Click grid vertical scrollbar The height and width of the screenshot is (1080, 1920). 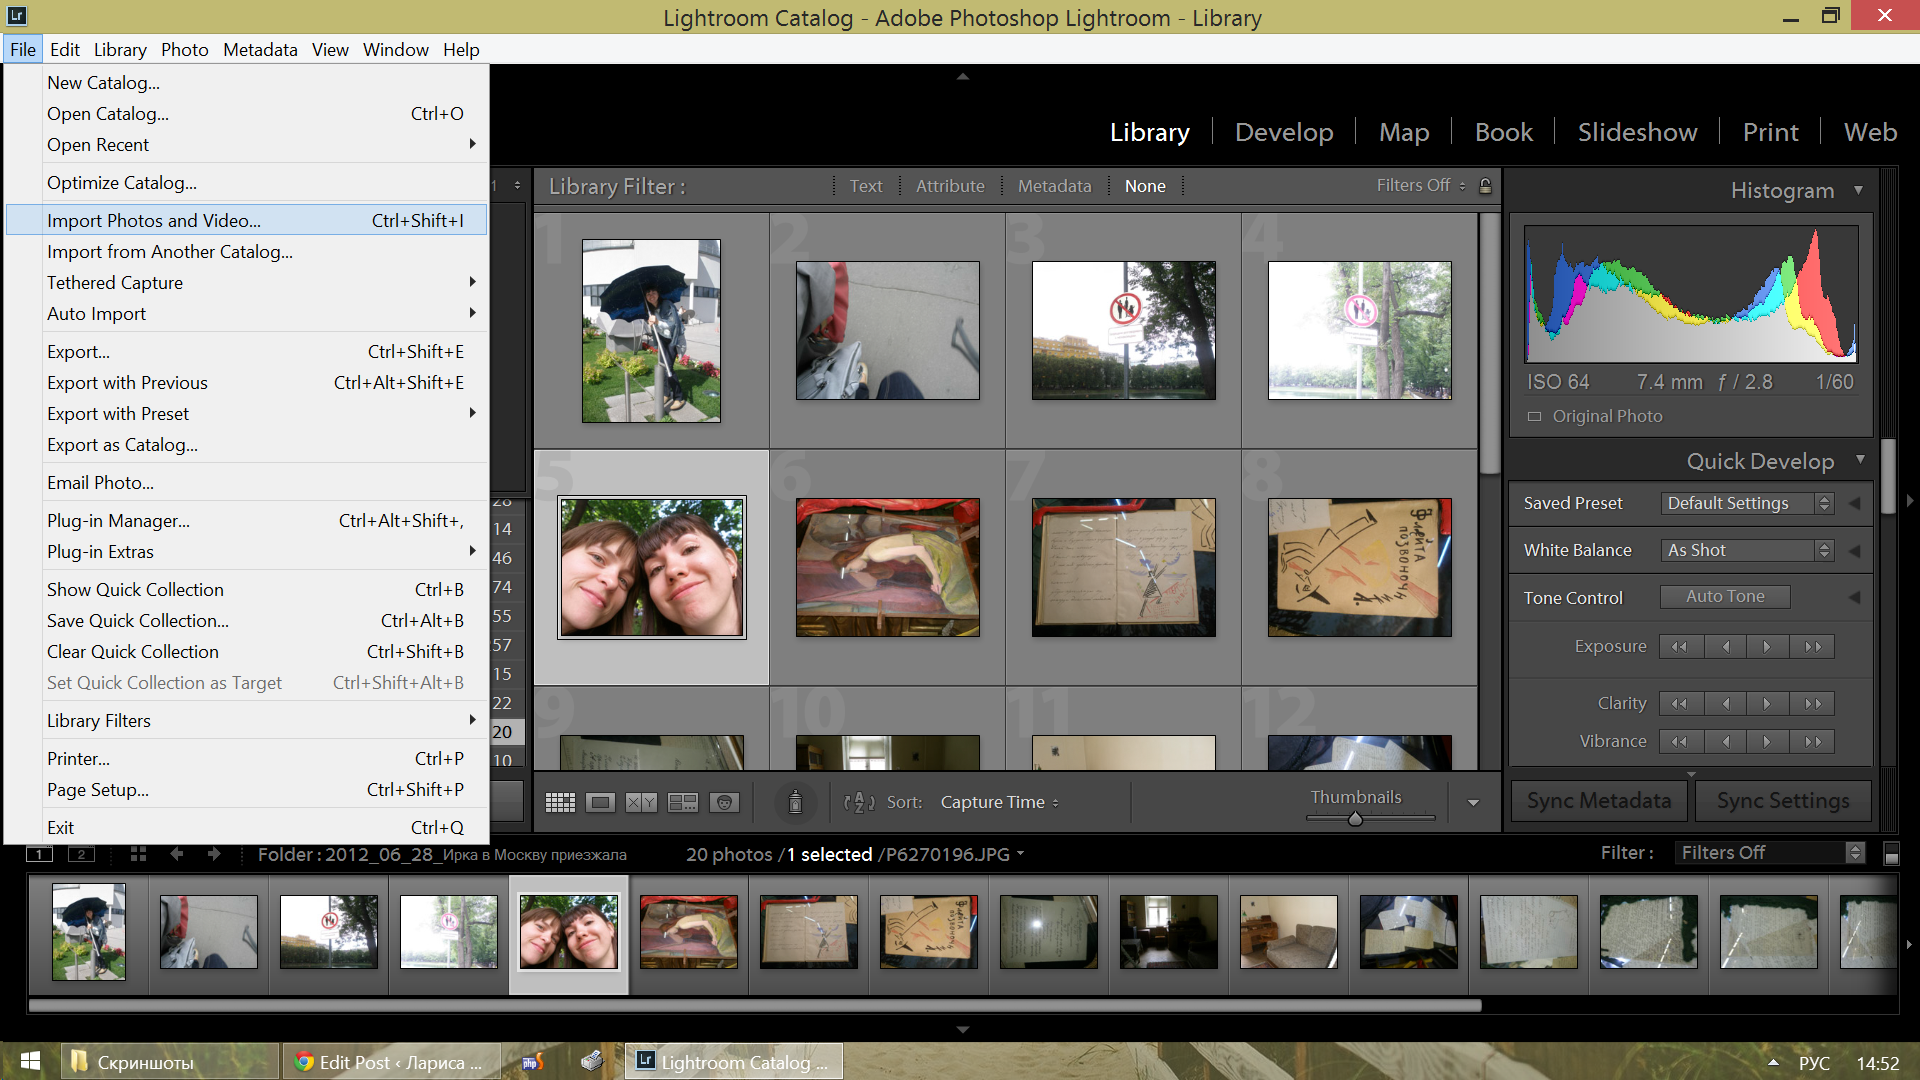1489,345
